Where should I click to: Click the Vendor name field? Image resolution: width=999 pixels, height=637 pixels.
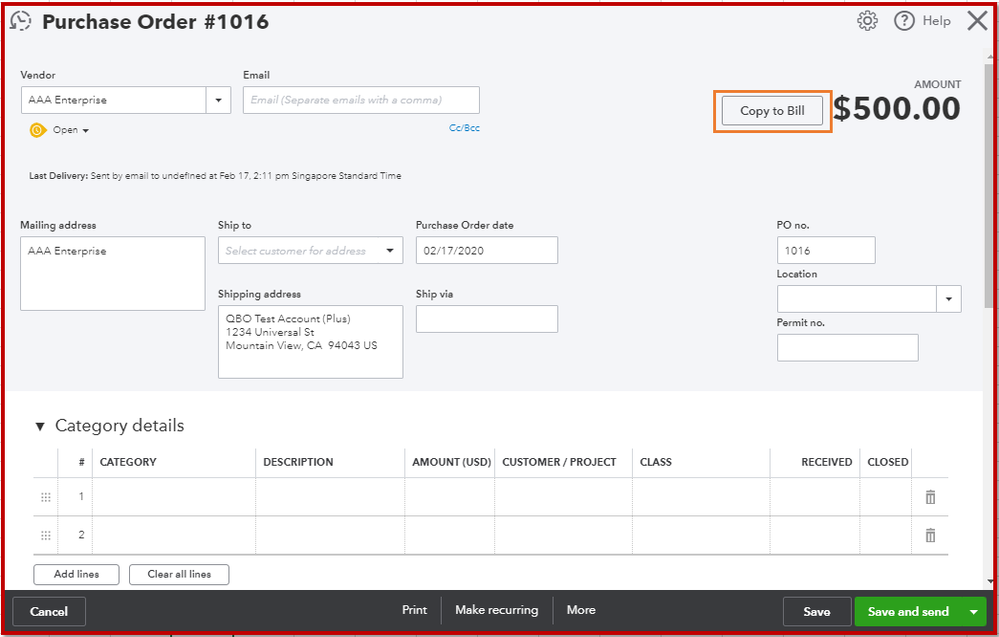[x=113, y=100]
